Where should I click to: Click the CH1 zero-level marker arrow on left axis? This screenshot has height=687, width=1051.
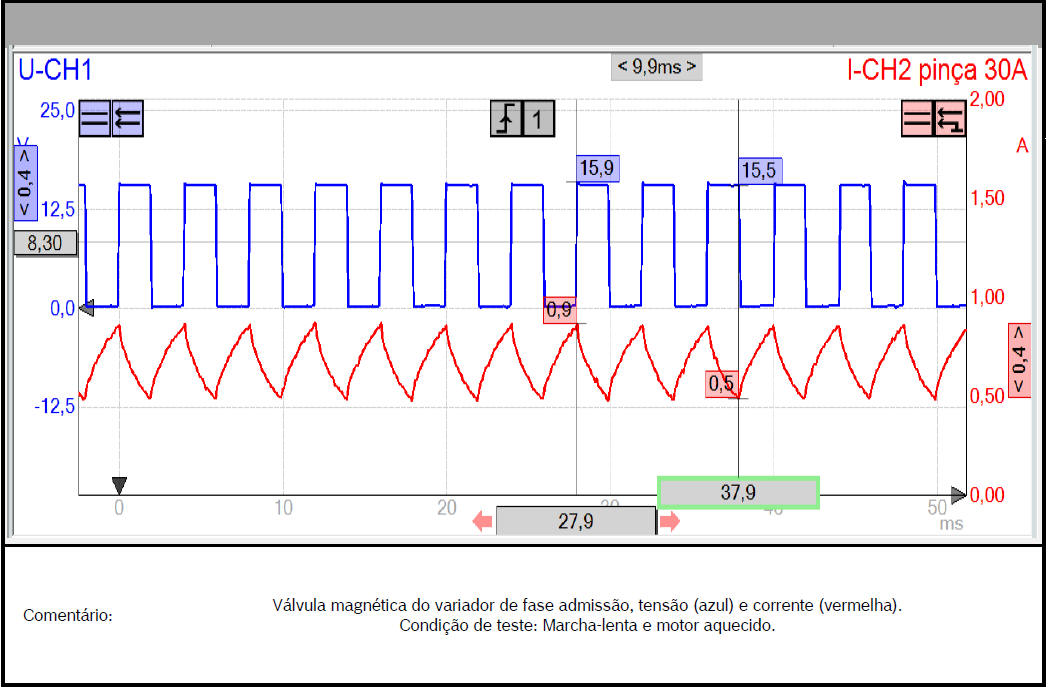tap(86, 308)
